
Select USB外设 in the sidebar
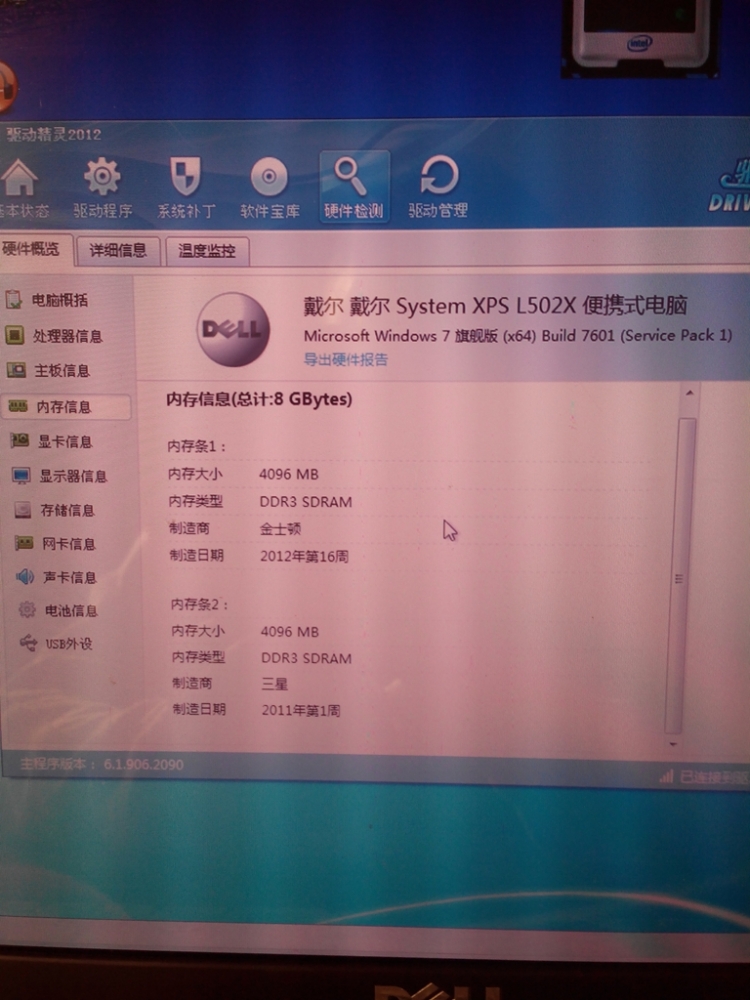coord(56,643)
